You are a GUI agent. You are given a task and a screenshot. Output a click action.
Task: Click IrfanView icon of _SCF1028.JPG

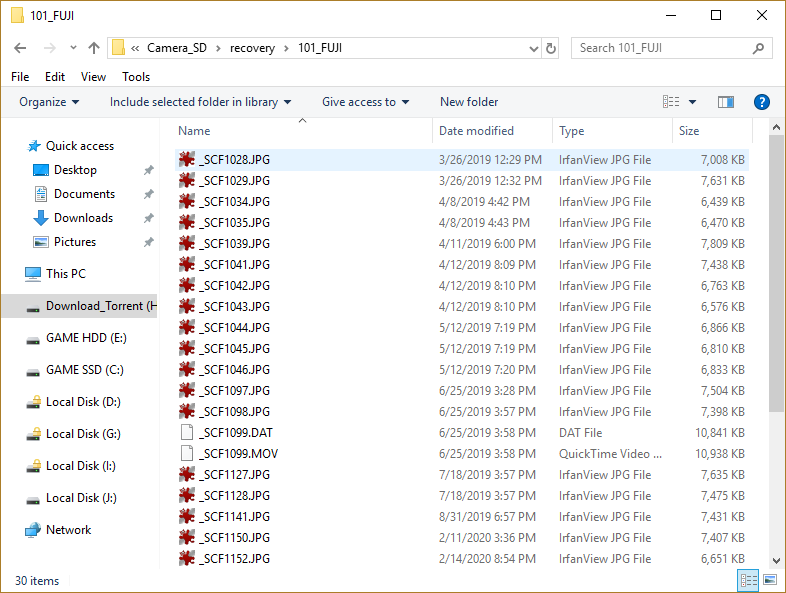point(187,159)
